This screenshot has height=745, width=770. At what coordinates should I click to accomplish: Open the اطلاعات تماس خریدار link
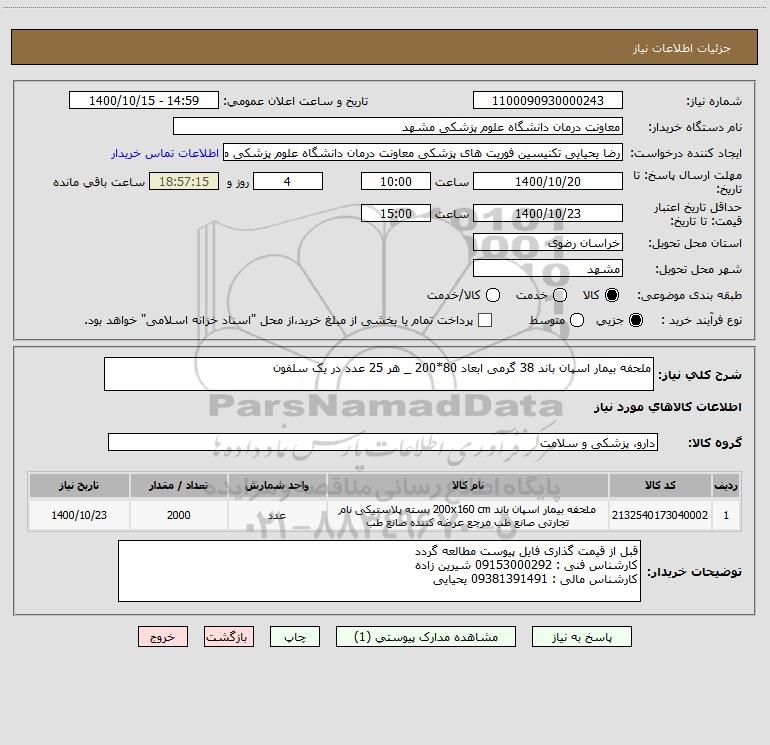[165, 153]
